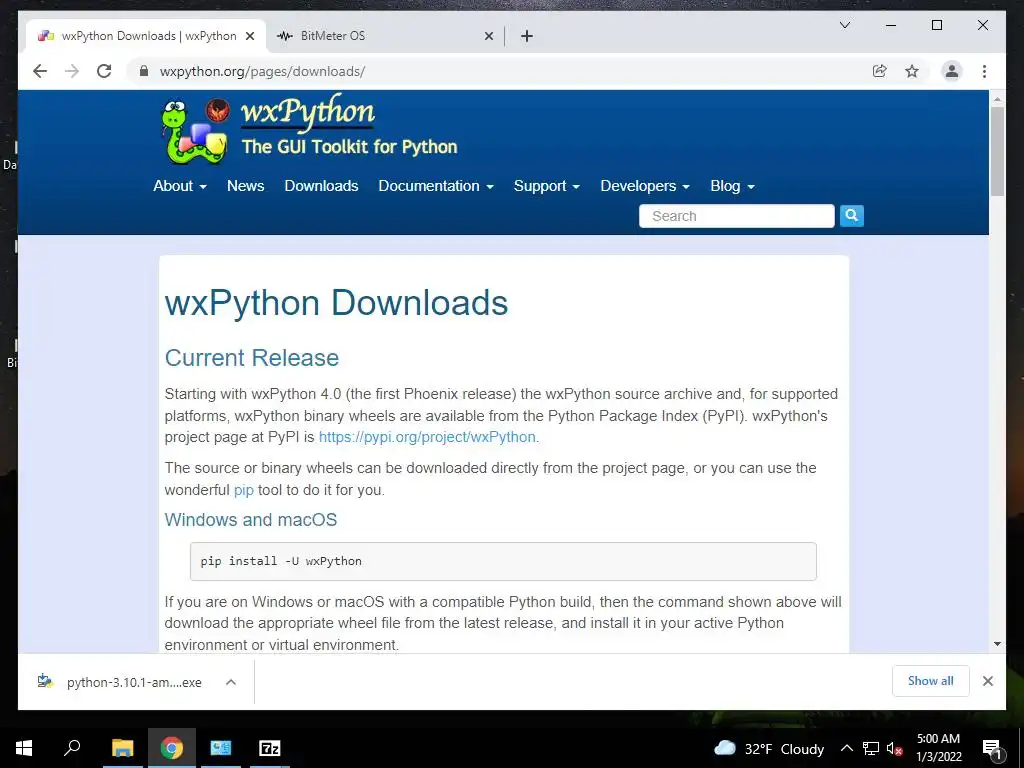Expand options for the python download item
1024x768 pixels.
(x=231, y=682)
